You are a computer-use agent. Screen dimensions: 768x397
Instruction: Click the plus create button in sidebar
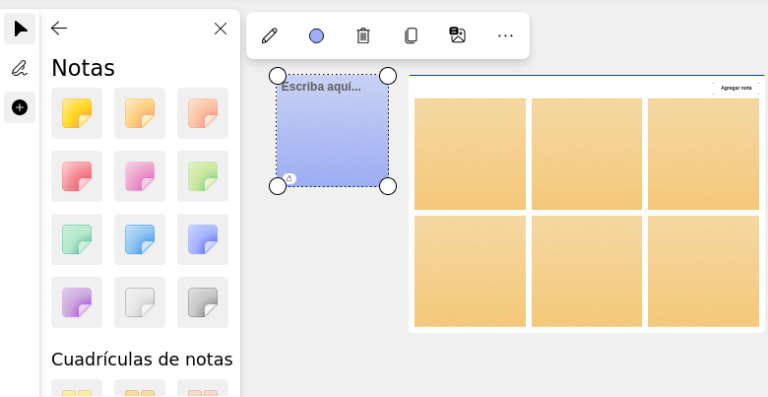point(20,107)
